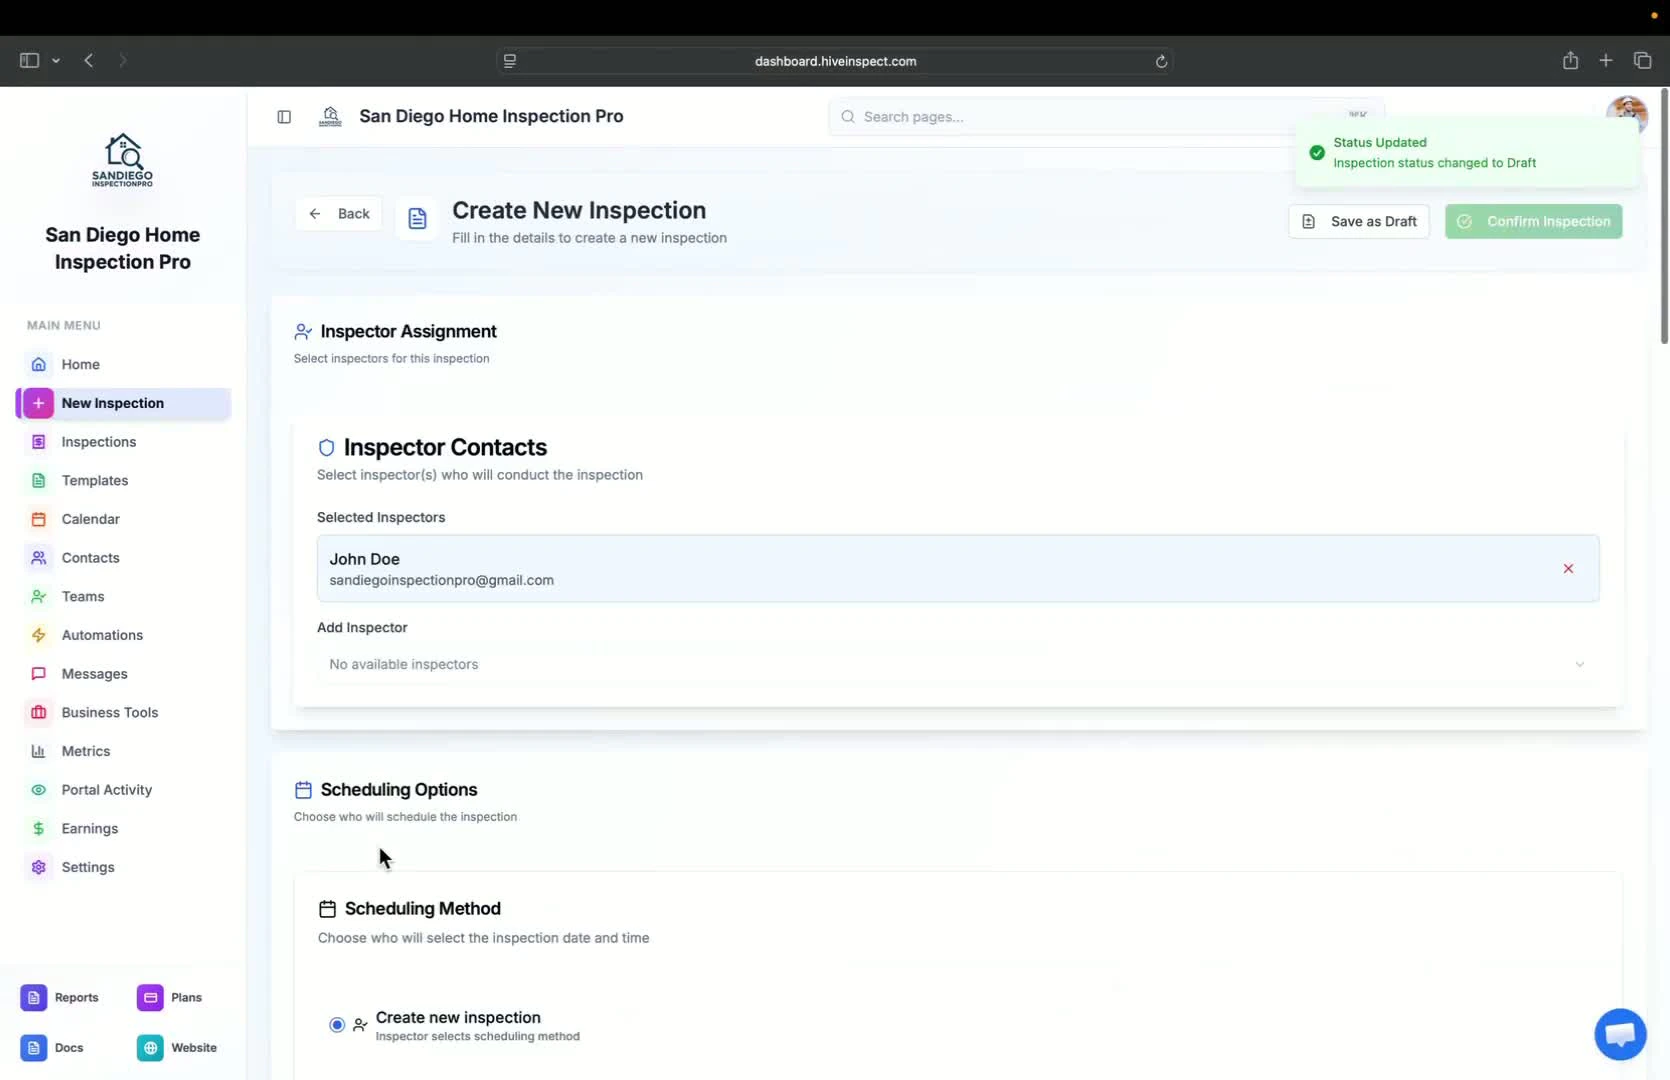The image size is (1670, 1080).
Task: Click the page settings icon in address bar
Action: tap(510, 61)
